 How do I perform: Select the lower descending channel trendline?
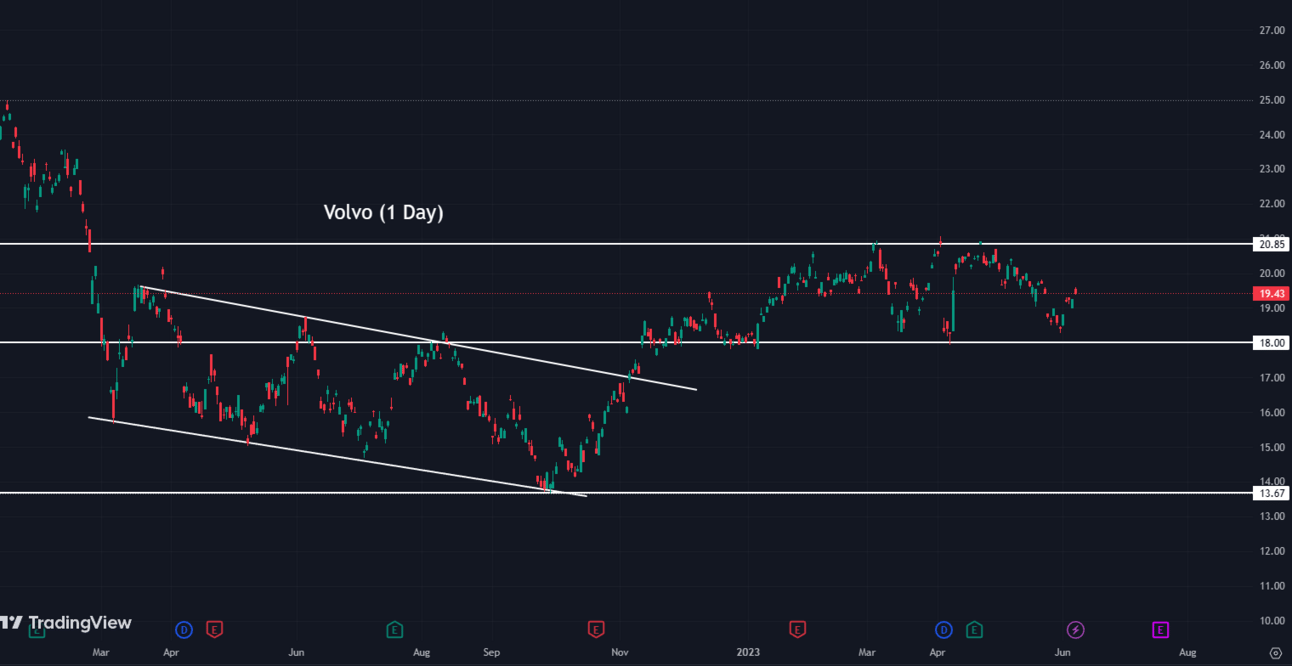point(338,456)
